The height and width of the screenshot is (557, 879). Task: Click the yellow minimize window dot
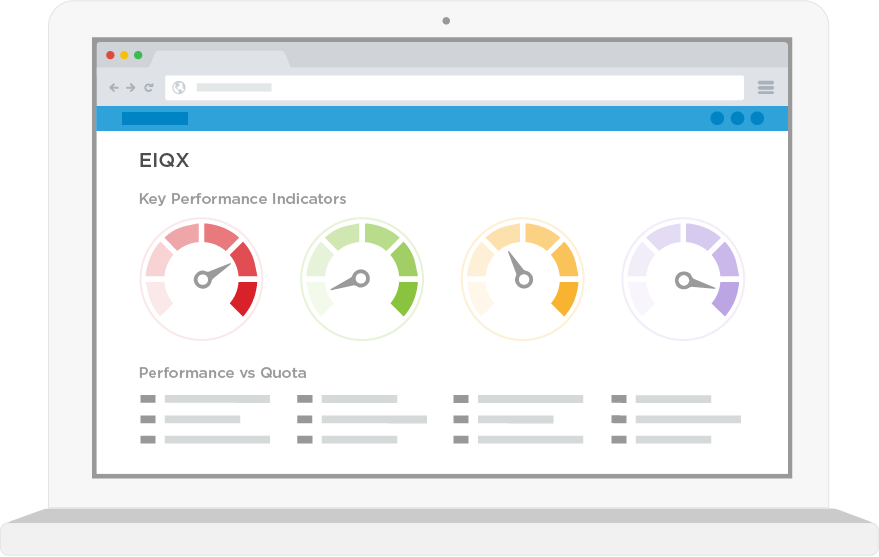[x=124, y=55]
